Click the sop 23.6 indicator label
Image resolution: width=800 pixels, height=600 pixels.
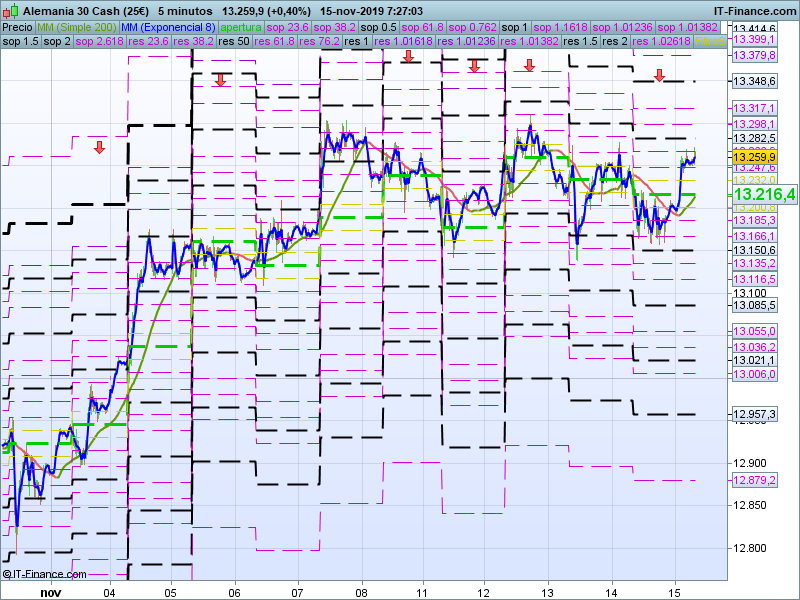point(292,27)
